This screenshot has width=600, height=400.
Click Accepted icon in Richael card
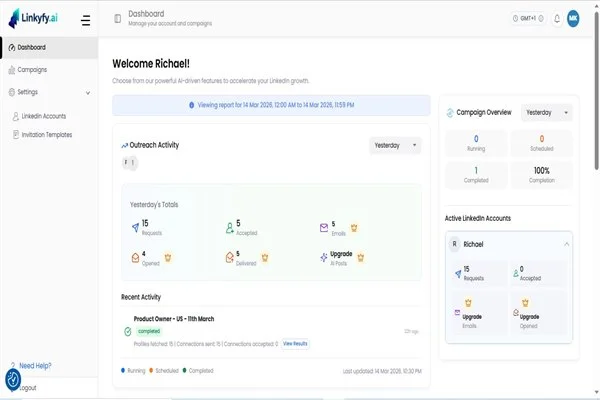click(x=516, y=274)
